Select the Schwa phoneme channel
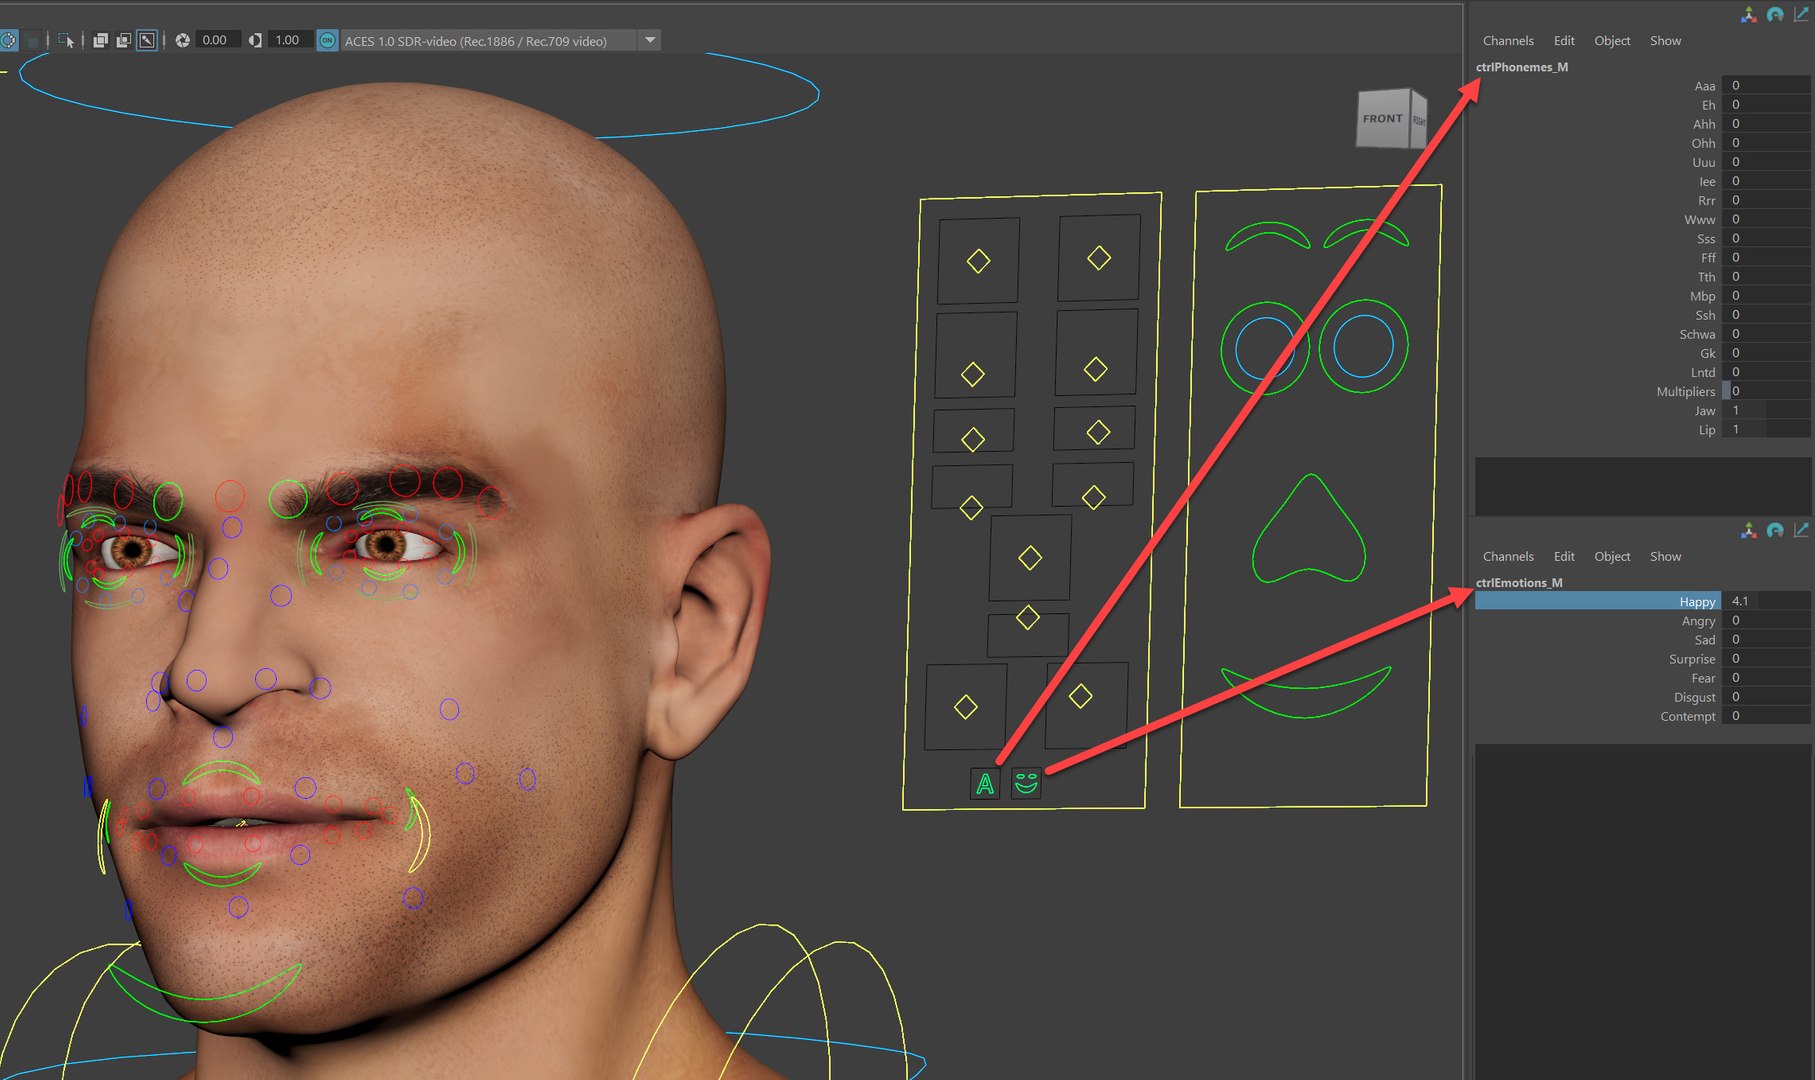This screenshot has width=1815, height=1080. tap(1697, 334)
